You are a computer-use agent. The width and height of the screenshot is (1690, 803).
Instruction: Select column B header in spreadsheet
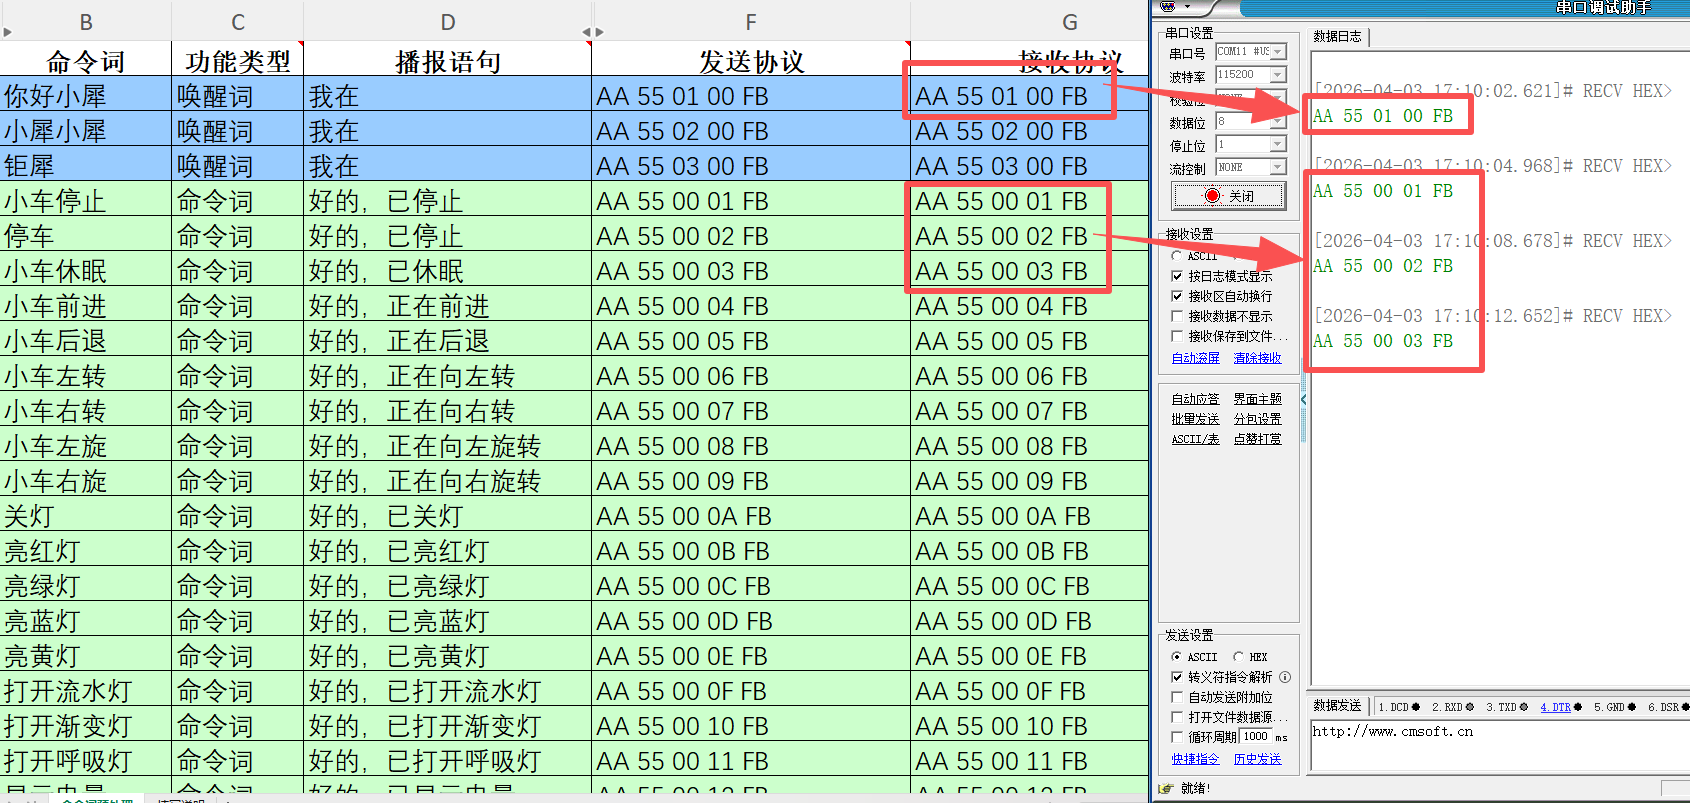(x=86, y=22)
